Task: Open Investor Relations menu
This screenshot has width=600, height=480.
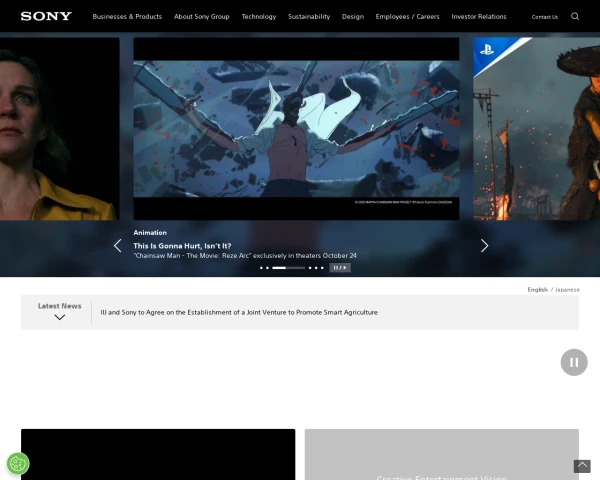Action: click(x=479, y=16)
